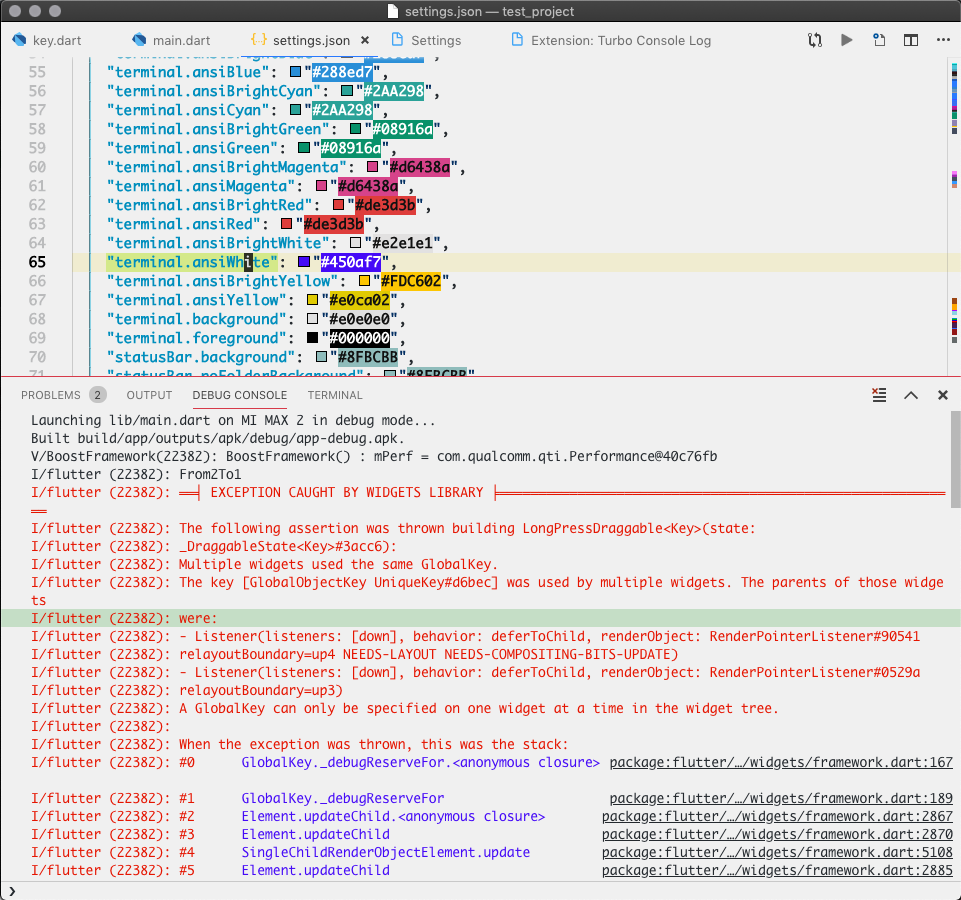The image size is (961, 900).
Task: Maximize the panel with the chevron
Action: tap(910, 395)
